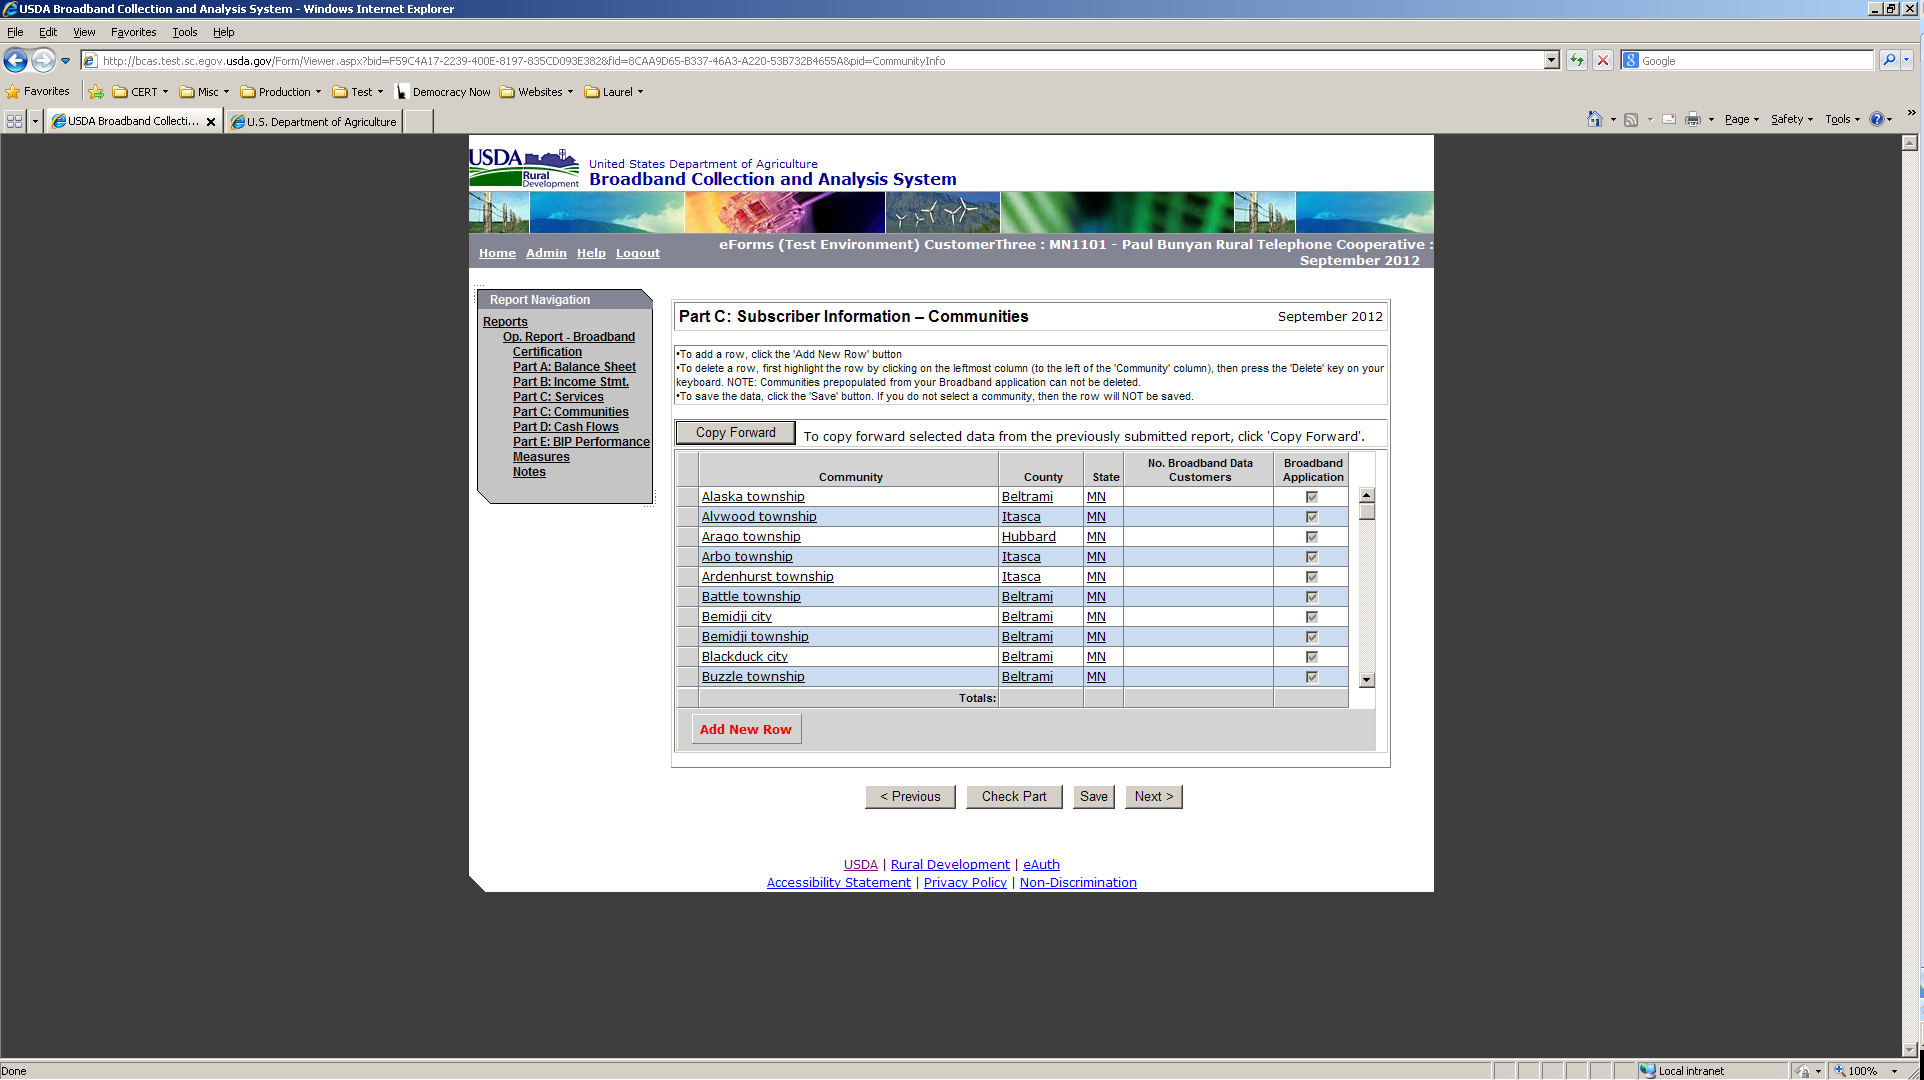Click the table scrollbar down arrow
This screenshot has width=1924, height=1080.
[1366, 680]
